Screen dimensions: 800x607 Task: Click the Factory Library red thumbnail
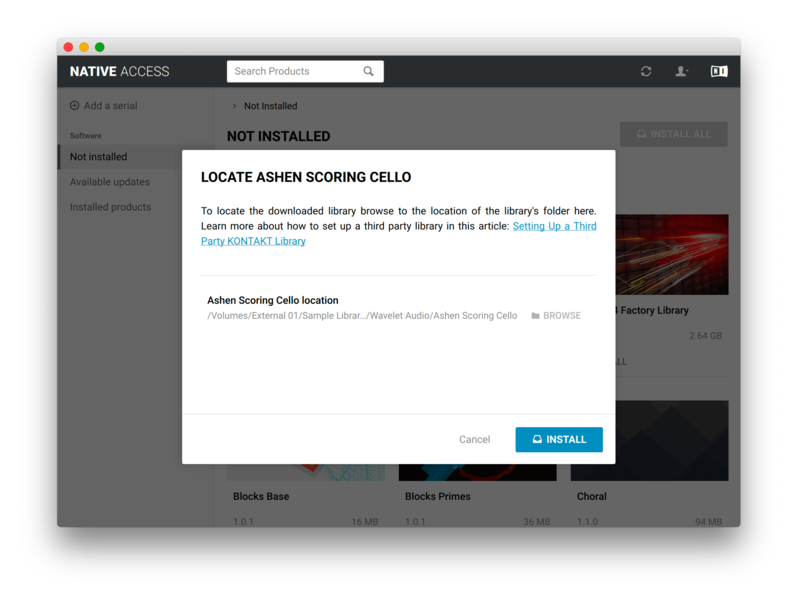point(672,255)
